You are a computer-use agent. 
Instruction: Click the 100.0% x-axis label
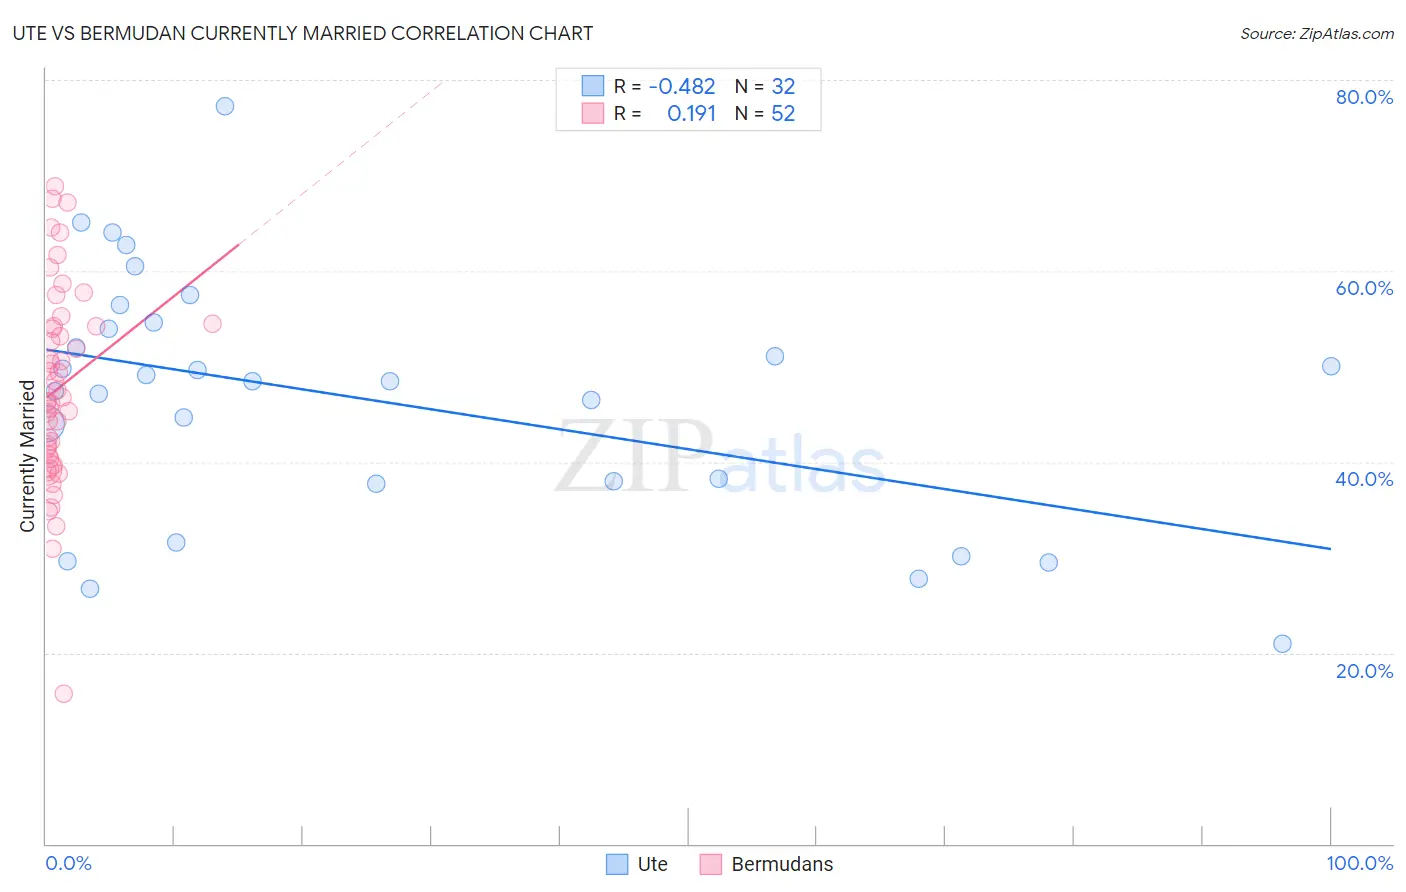pos(1359,863)
